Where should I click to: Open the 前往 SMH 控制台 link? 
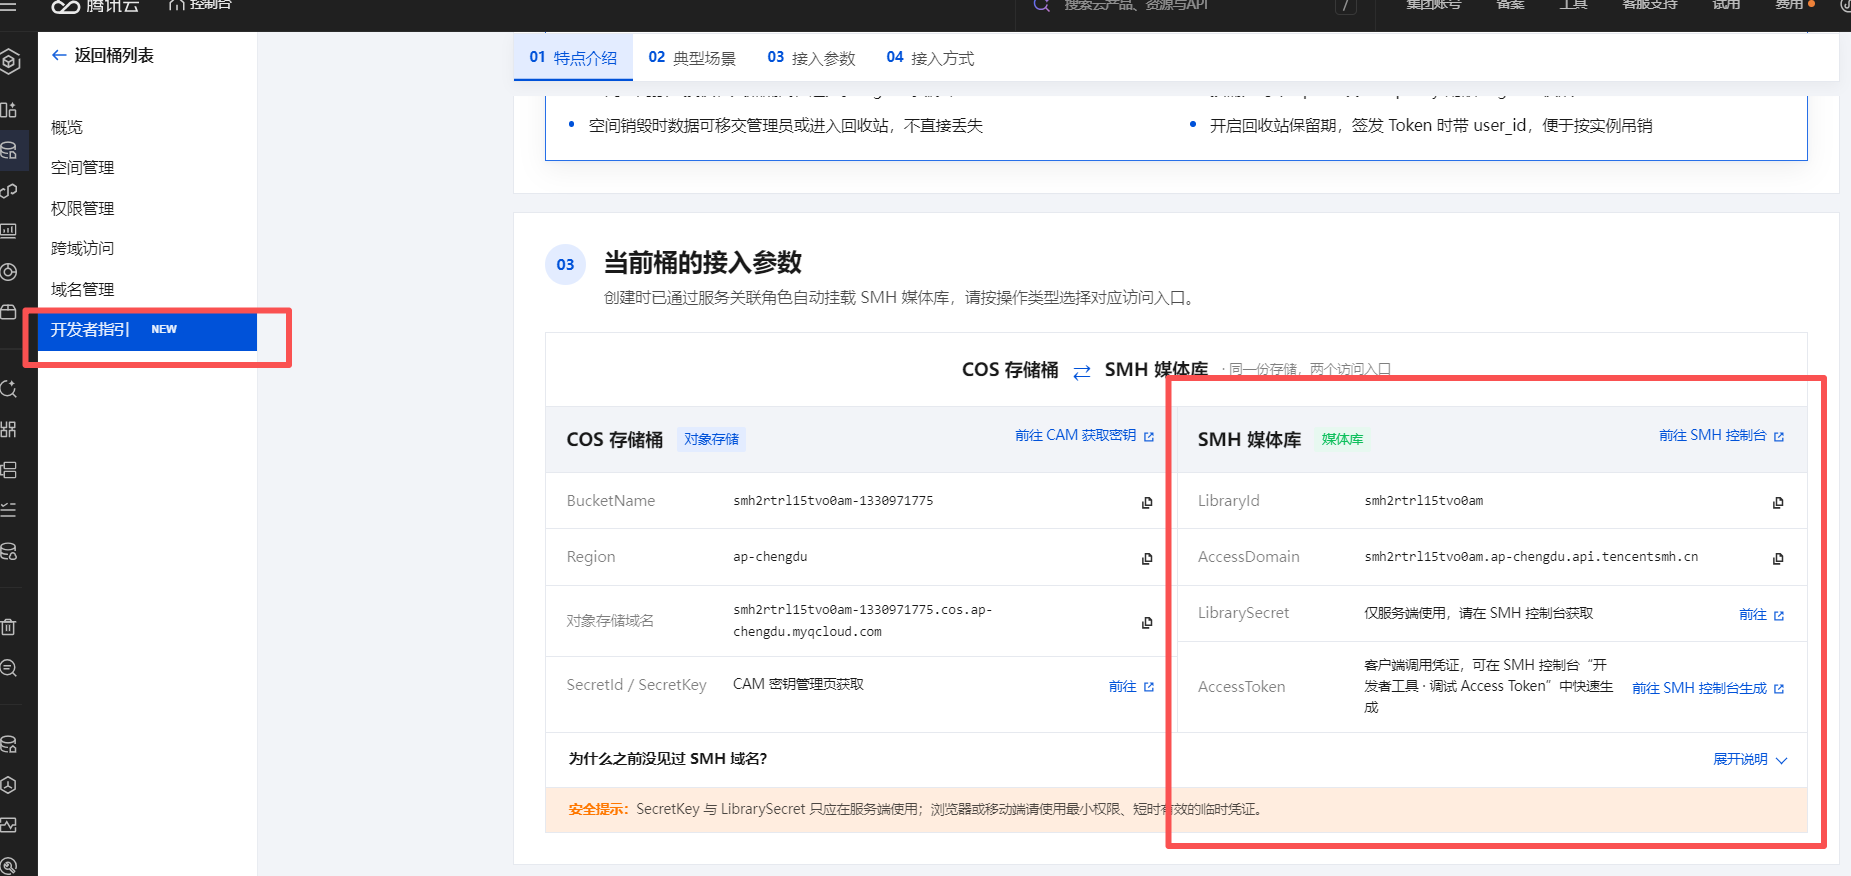click(x=1721, y=436)
